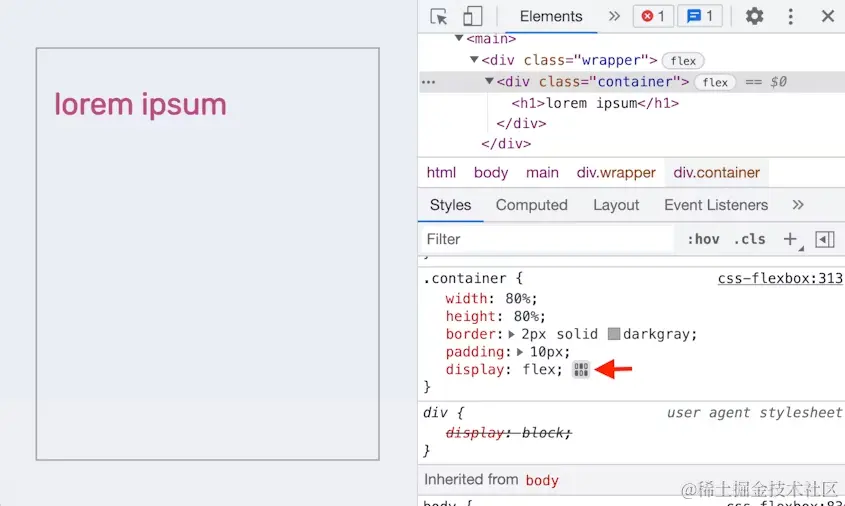Open the ellipsis actions for selected node
The width and height of the screenshot is (845, 506).
click(x=428, y=82)
